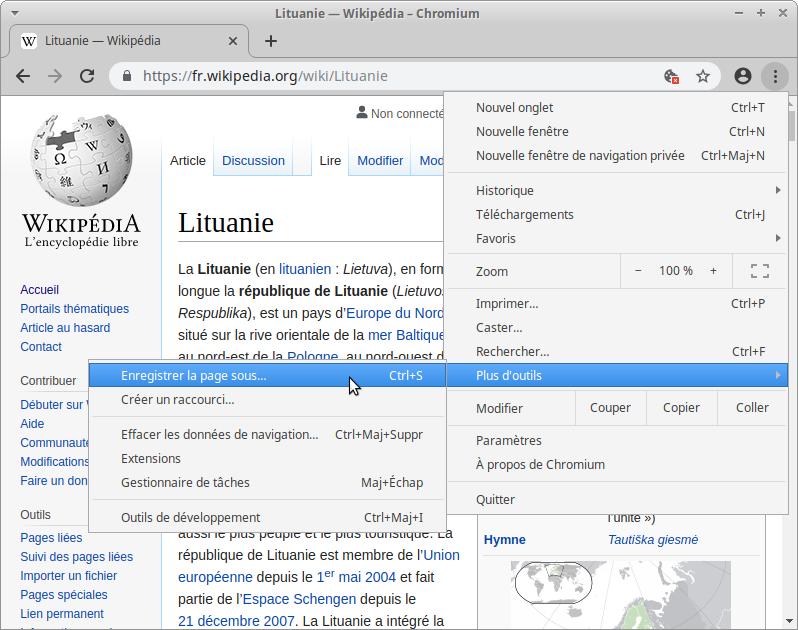This screenshot has width=798, height=630.
Task: Bookmark this page with the star icon
Action: (x=703, y=76)
